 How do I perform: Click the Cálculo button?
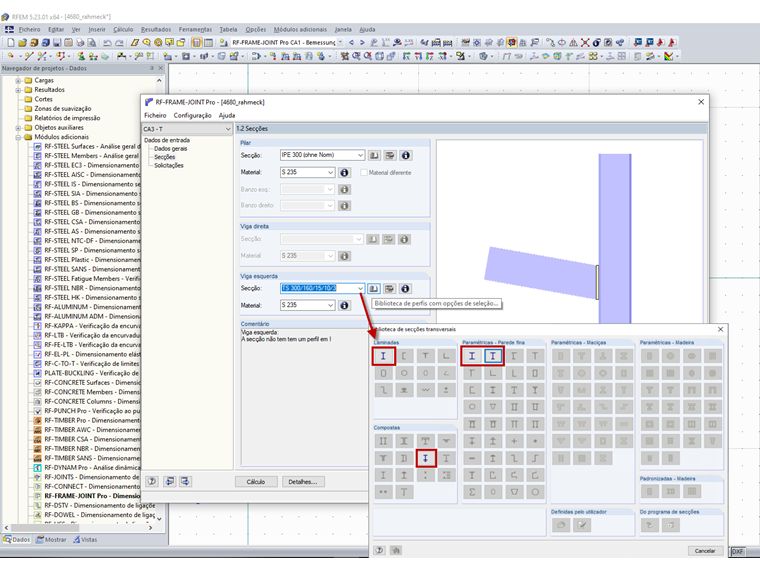(x=256, y=482)
